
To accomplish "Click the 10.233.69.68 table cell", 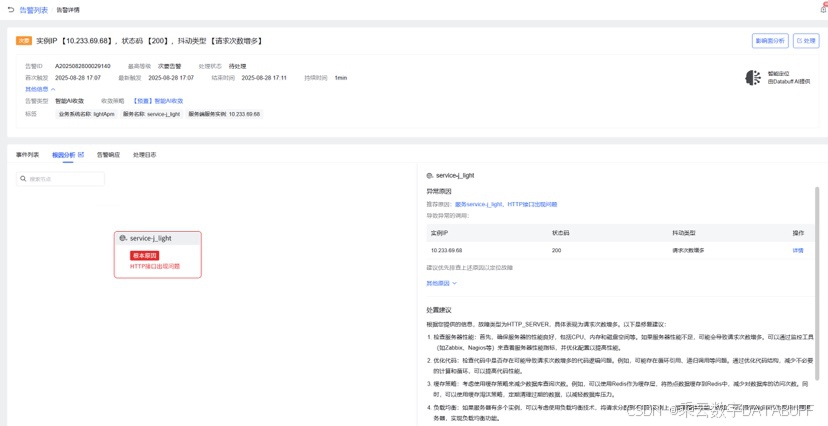I will tap(446, 250).
